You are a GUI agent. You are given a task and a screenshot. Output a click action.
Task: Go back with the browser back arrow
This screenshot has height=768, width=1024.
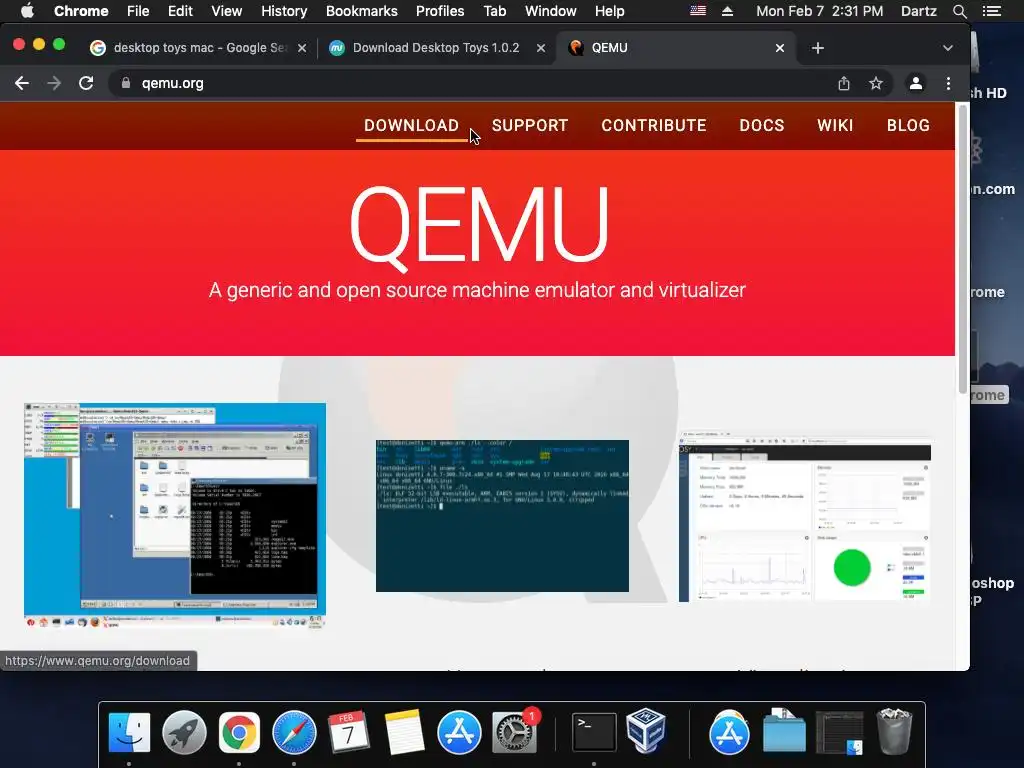[x=22, y=83]
